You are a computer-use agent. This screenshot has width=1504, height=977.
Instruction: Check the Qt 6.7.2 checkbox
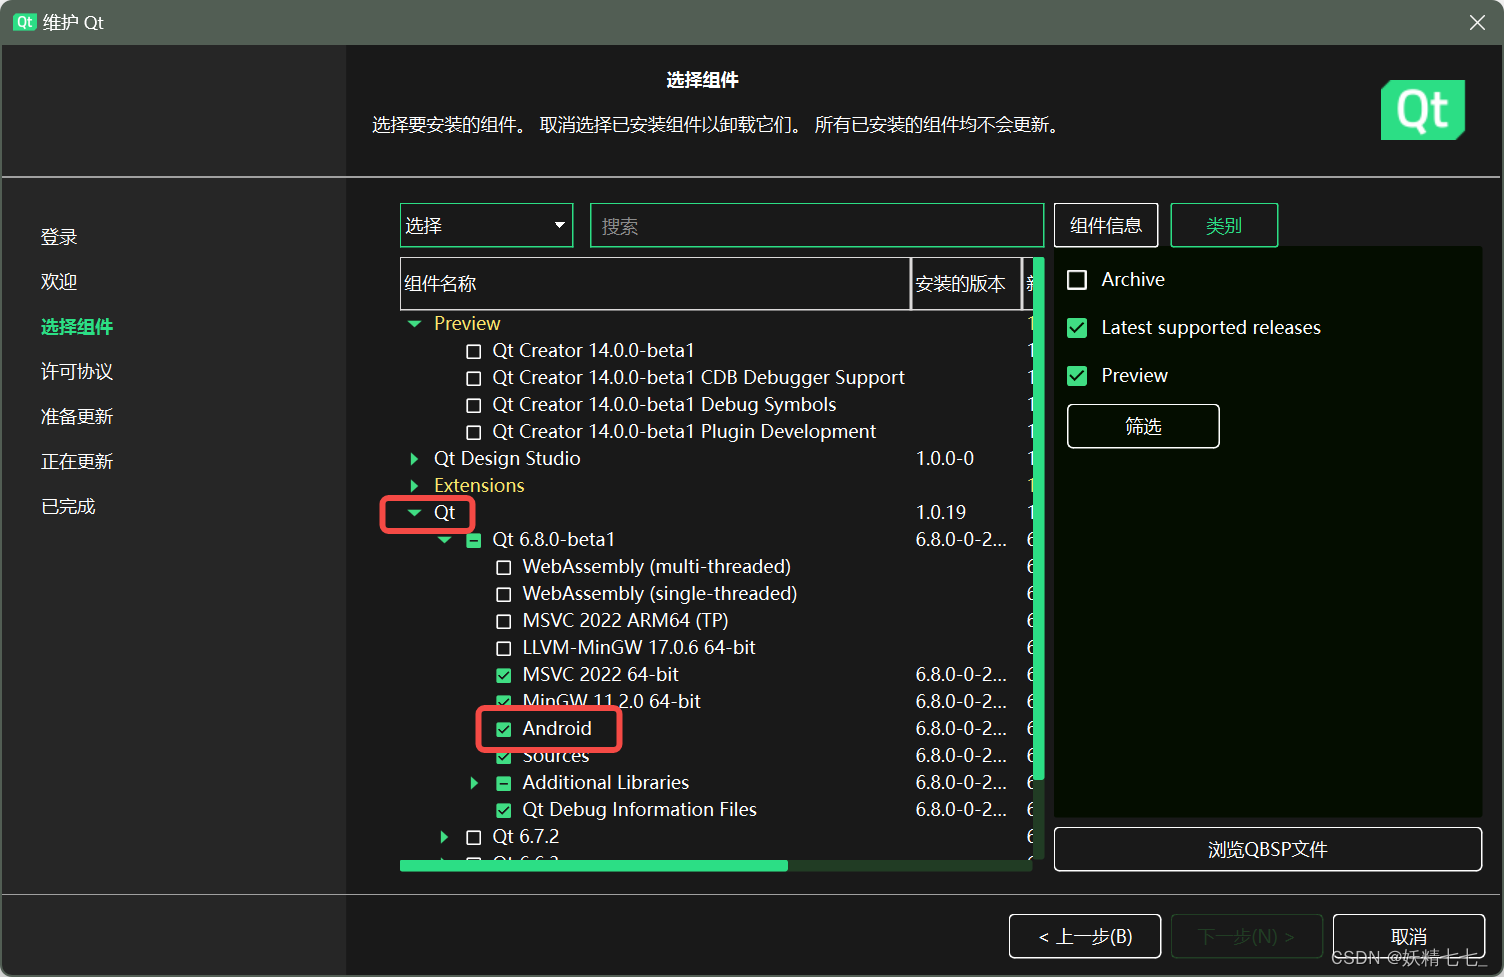click(x=474, y=838)
